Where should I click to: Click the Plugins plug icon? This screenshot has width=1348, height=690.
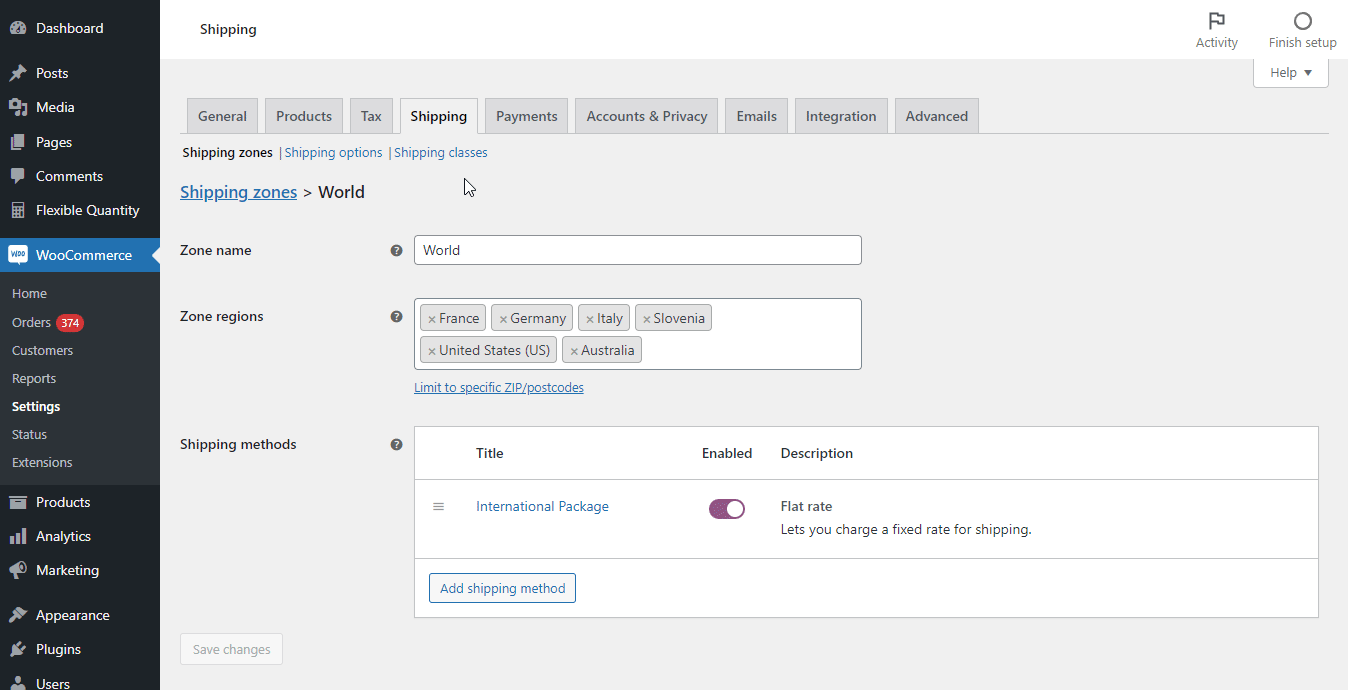(x=18, y=649)
